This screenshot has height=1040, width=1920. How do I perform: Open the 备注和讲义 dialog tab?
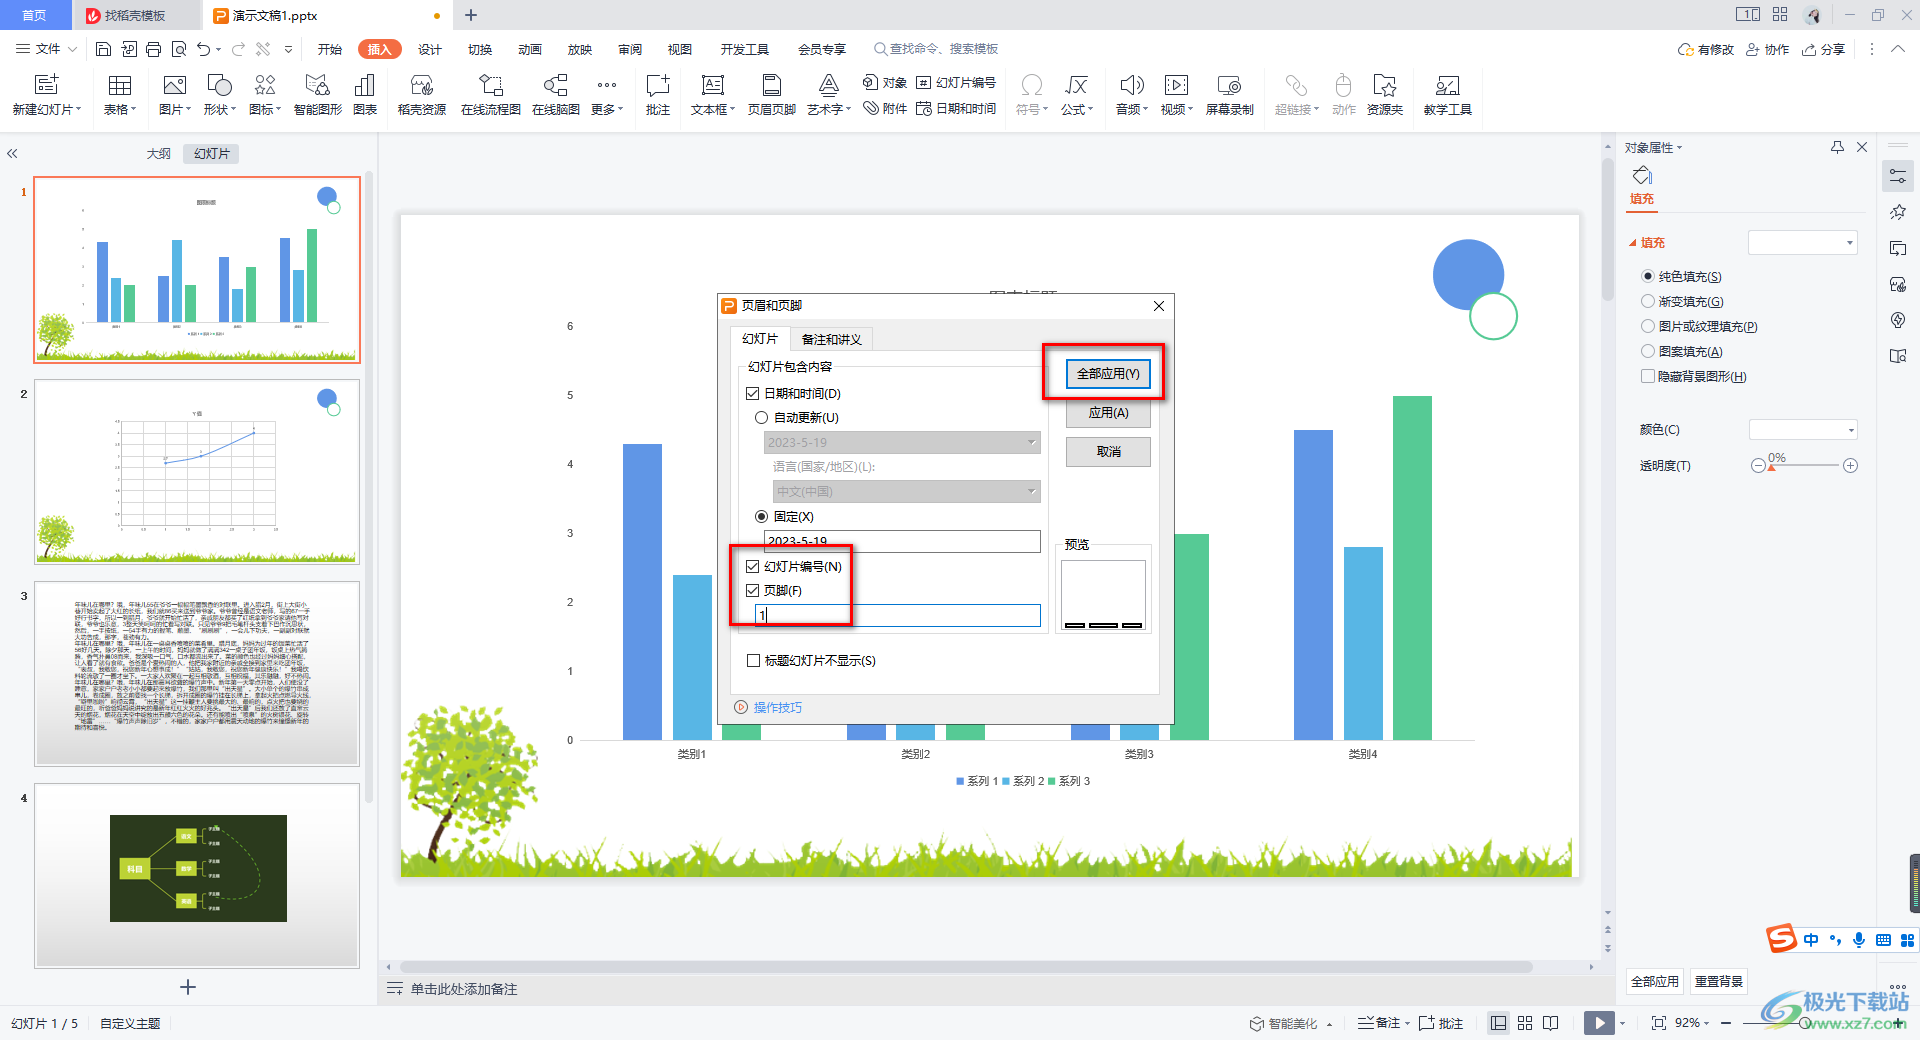tap(832, 339)
